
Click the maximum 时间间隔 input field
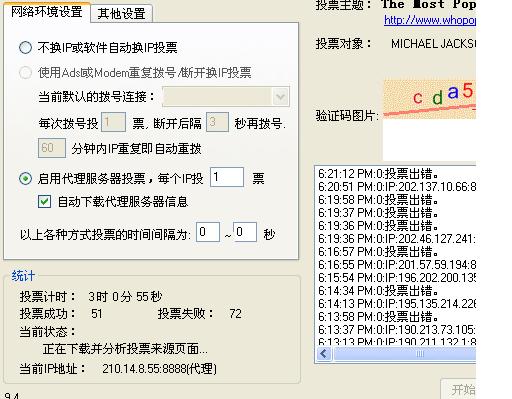pyautogui.click(x=245, y=232)
